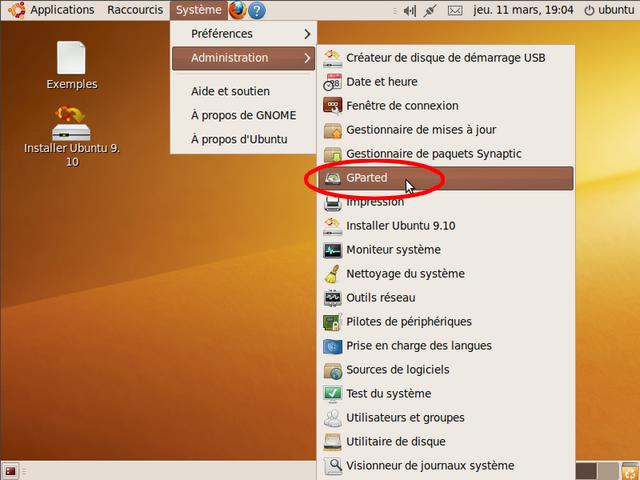Click the Administration submenu arrow
This screenshot has height=480, width=640.
tap(307, 58)
